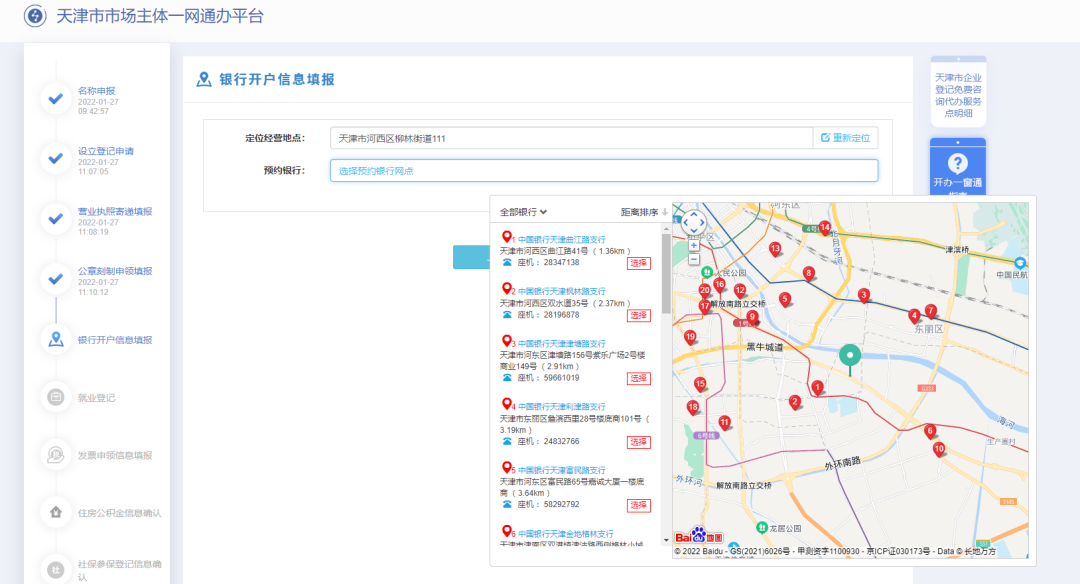The width and height of the screenshot is (1080, 584).
Task: Click the 设立登记申请 step checkmark icon
Action: 56,158
